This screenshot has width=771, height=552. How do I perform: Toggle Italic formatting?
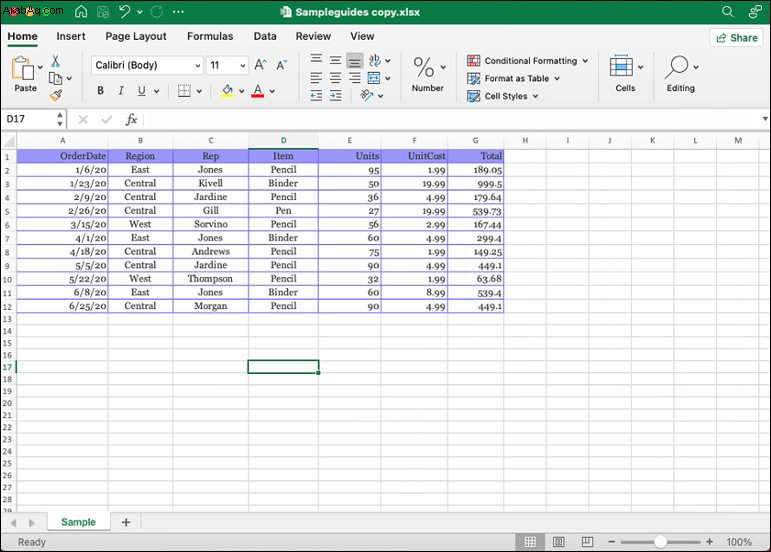click(121, 90)
